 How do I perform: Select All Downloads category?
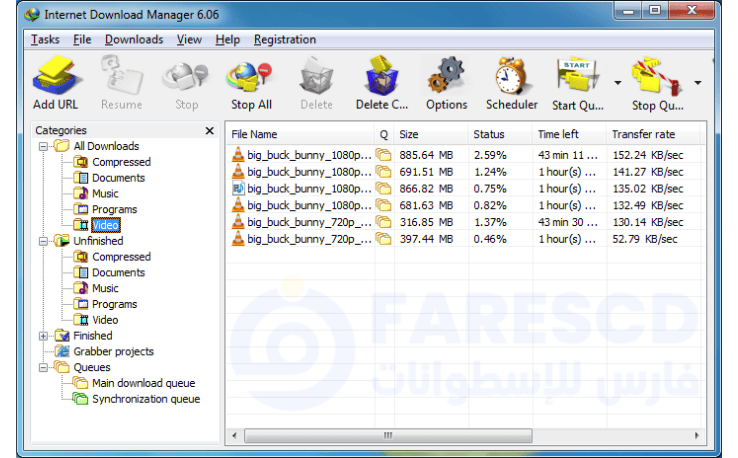[x=106, y=146]
